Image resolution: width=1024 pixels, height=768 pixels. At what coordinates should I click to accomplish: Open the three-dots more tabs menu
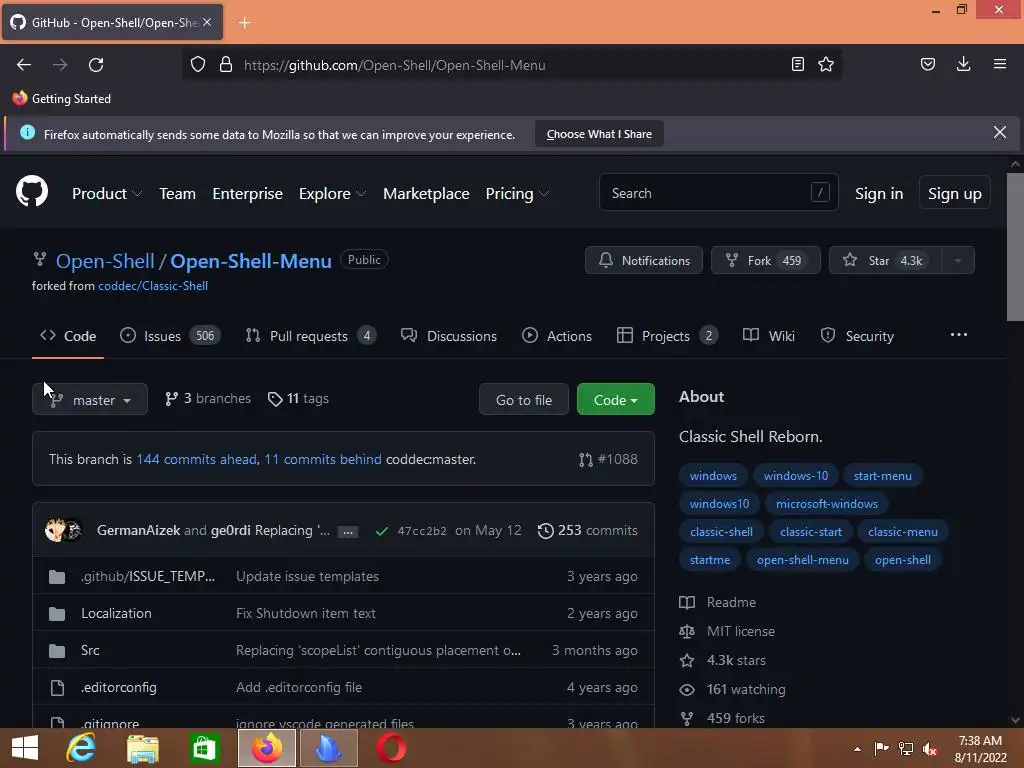click(959, 335)
